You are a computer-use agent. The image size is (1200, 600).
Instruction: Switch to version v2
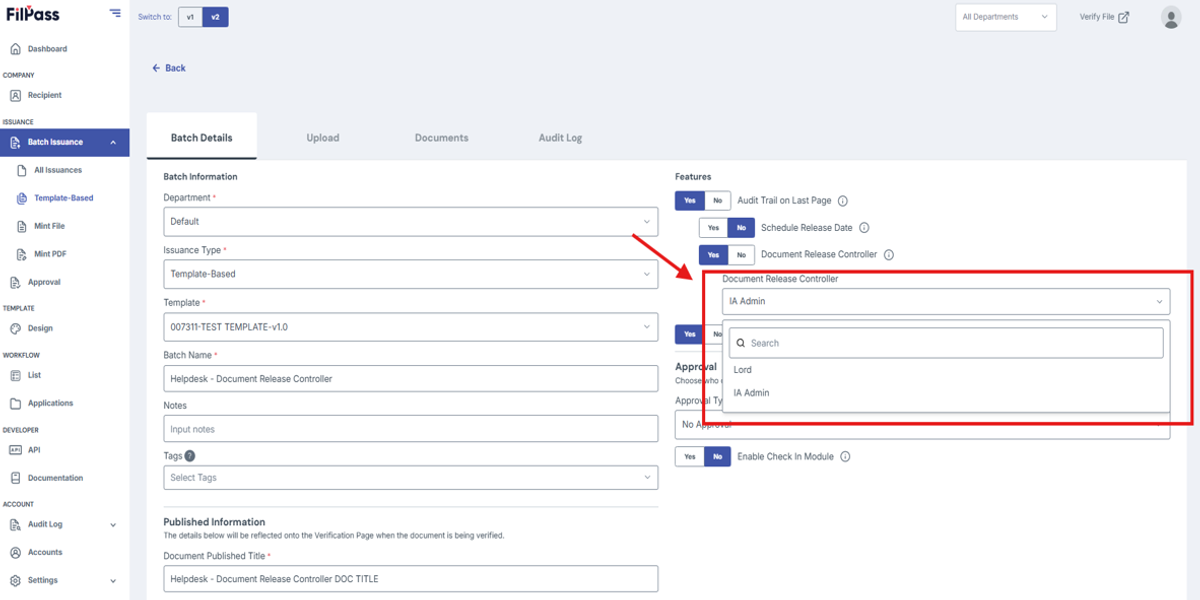point(215,17)
